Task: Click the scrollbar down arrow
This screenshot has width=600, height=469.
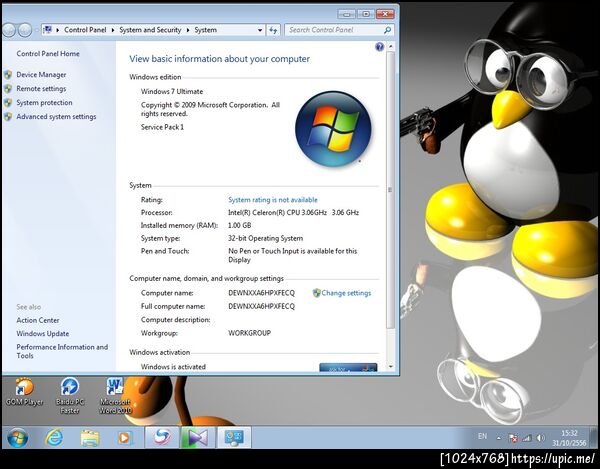Action: 390,366
